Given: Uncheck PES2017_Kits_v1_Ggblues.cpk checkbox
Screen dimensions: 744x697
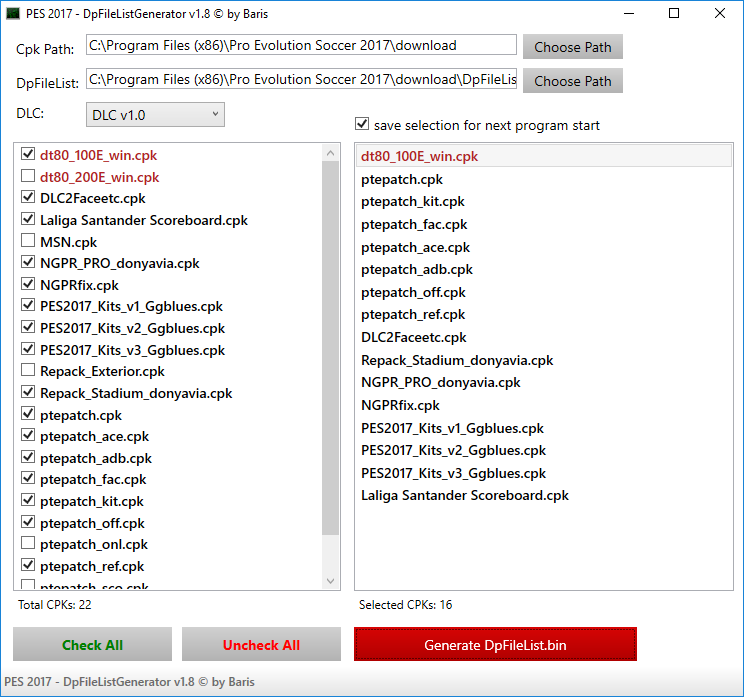Looking at the screenshot, I should pos(28,305).
